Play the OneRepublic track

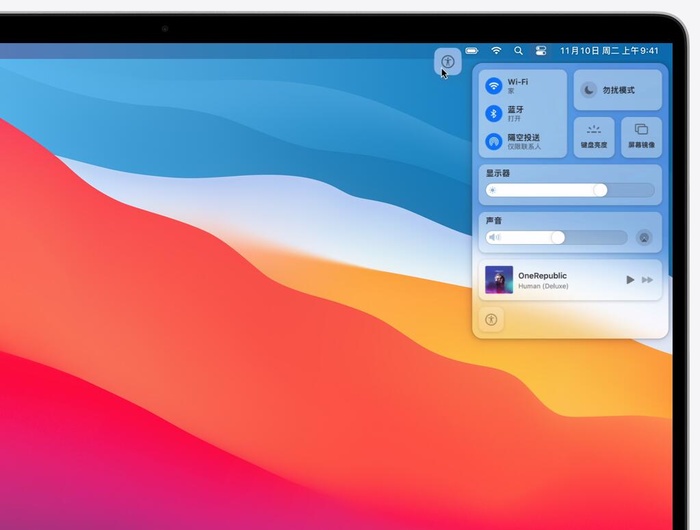(630, 280)
